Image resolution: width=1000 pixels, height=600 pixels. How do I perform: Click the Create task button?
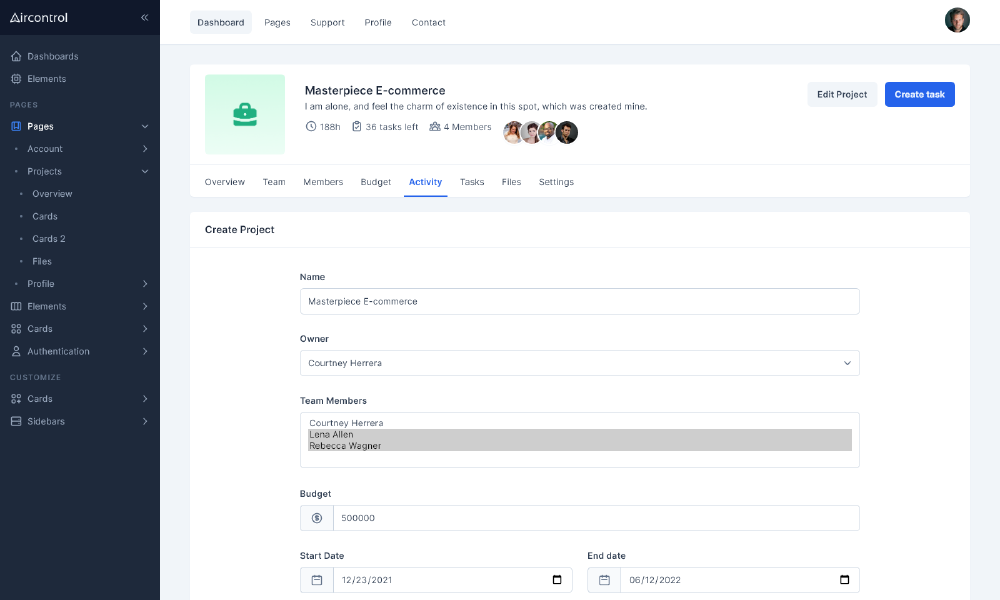(919, 94)
